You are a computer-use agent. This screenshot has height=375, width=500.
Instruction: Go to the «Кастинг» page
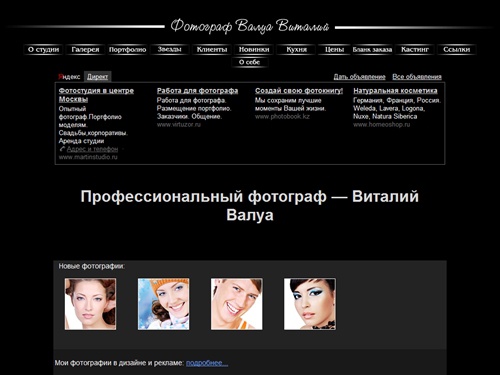click(415, 50)
